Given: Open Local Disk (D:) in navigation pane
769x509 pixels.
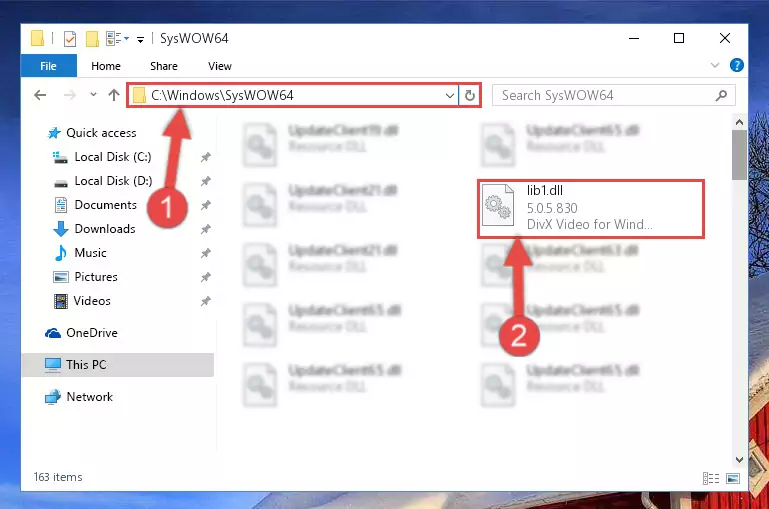Looking at the screenshot, I should coord(113,181).
